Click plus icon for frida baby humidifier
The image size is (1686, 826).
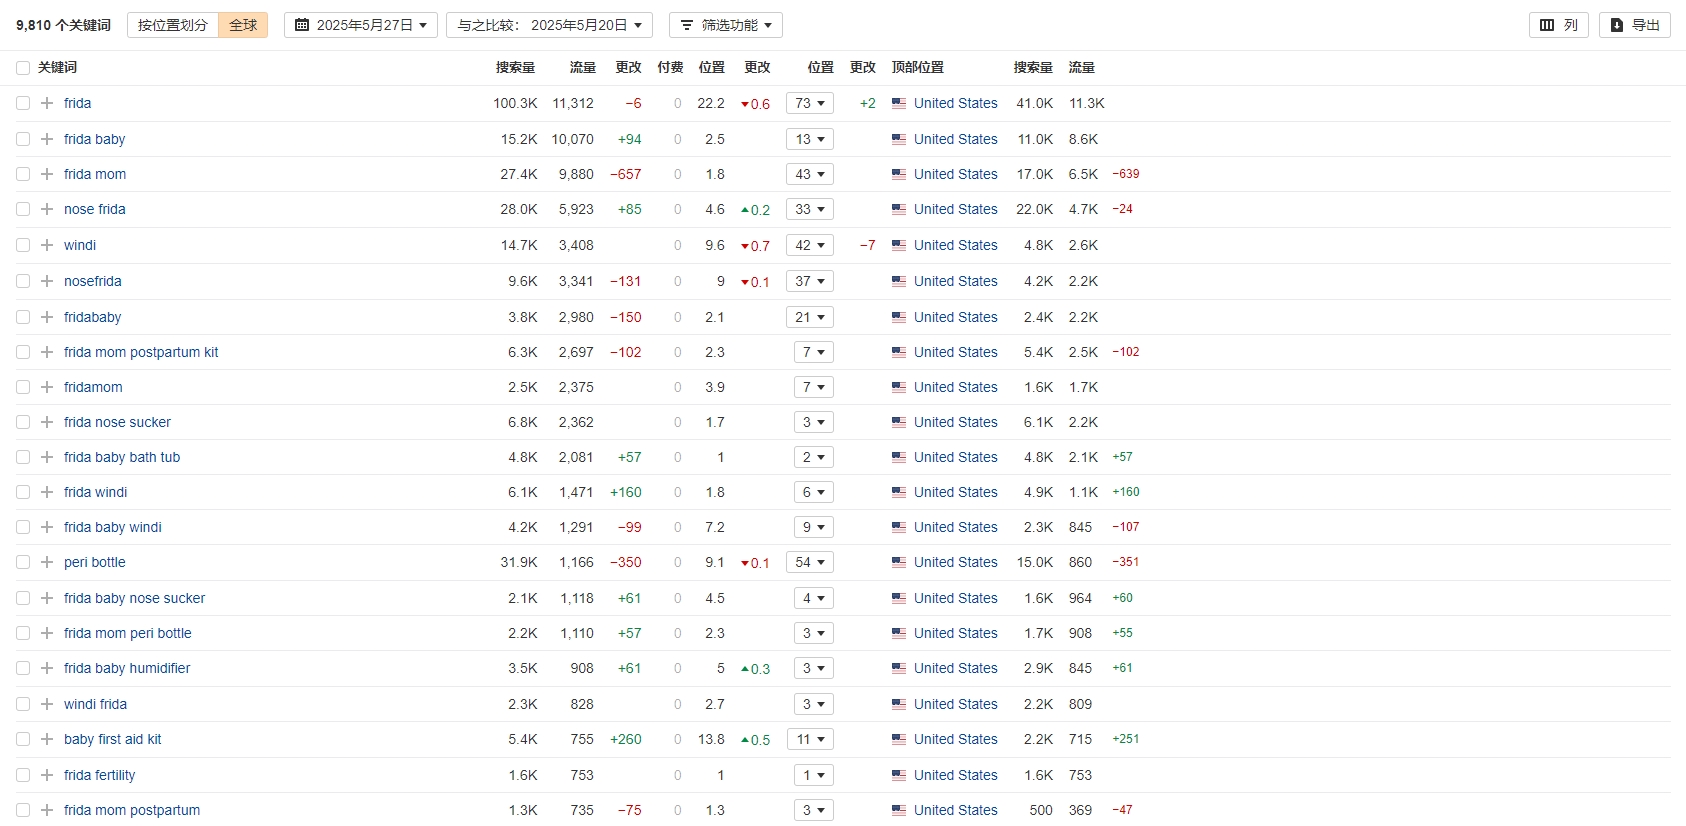pyautogui.click(x=47, y=668)
